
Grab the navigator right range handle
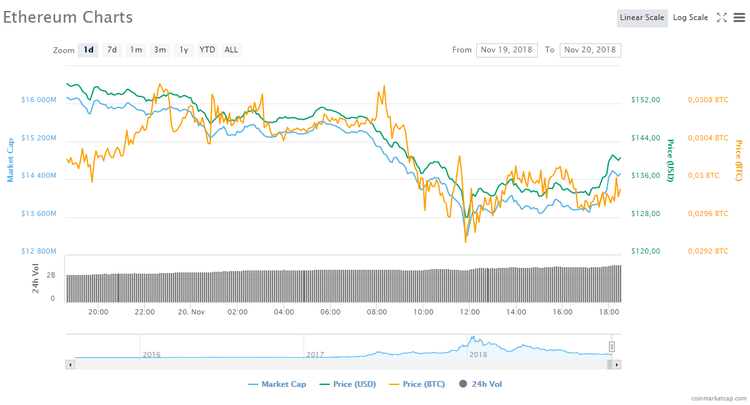(x=611, y=347)
